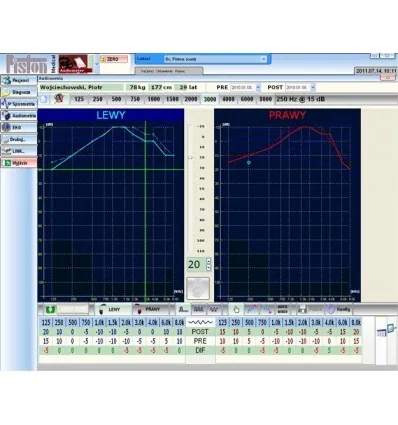The width and height of the screenshot is (398, 425).
Task: Click the auto voice icon
Action: (x=283, y=309)
